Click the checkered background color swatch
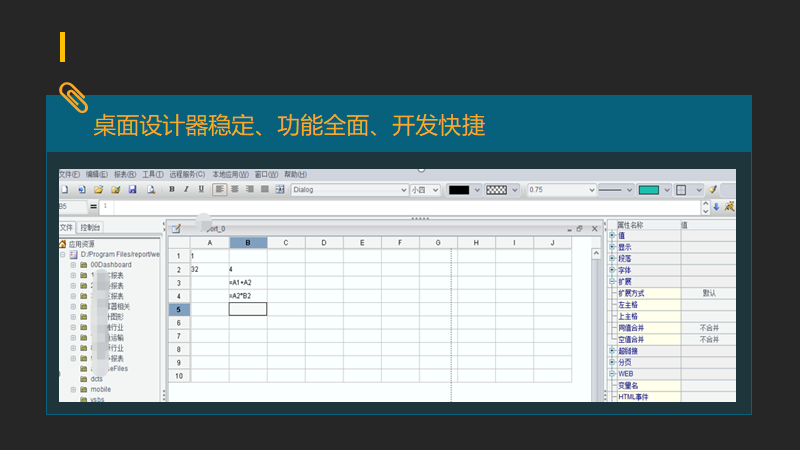 tap(496, 190)
